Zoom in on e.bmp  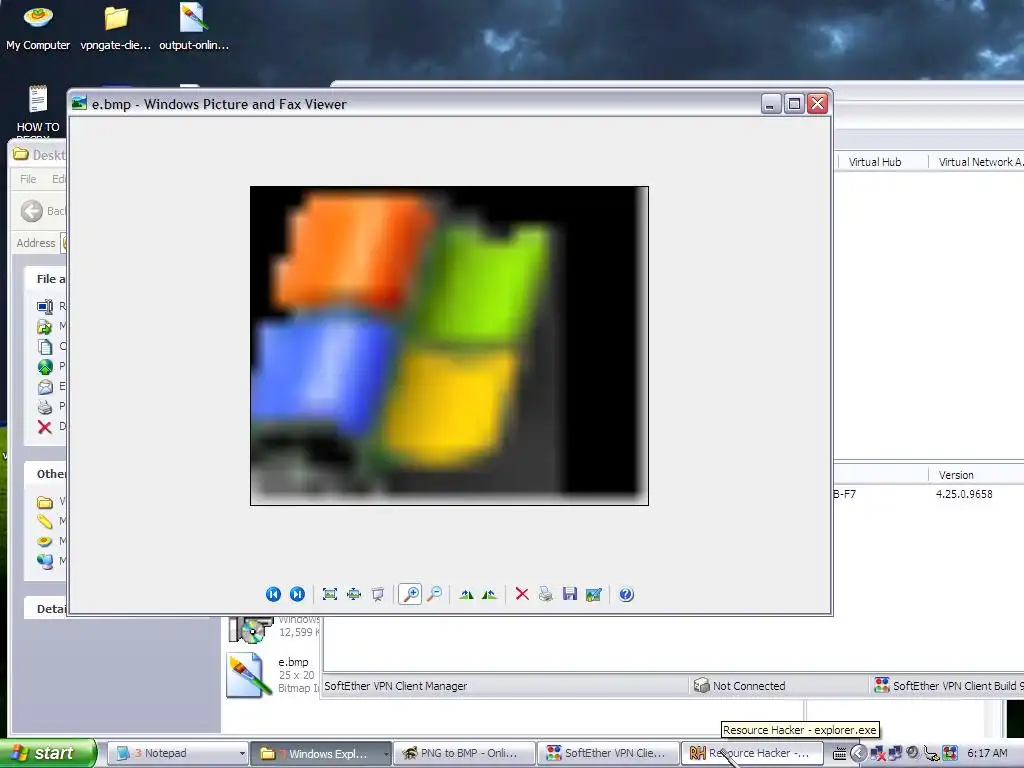[410, 594]
